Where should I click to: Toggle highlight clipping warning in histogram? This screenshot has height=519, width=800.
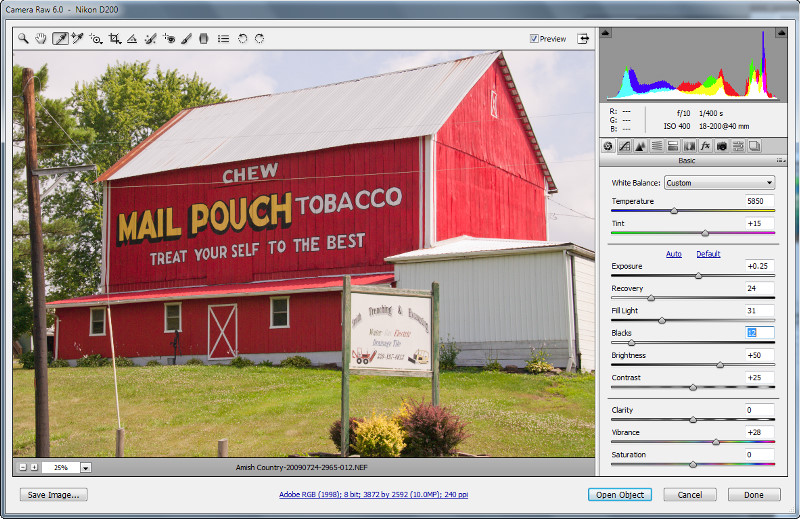tap(781, 33)
